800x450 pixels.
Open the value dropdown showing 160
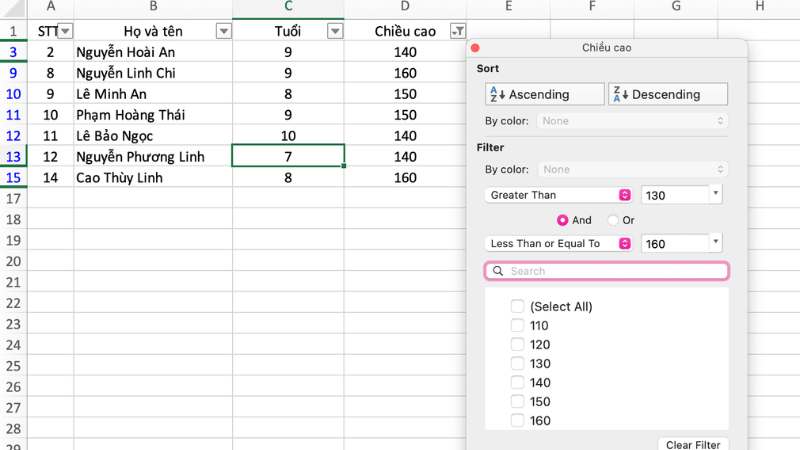coord(715,242)
